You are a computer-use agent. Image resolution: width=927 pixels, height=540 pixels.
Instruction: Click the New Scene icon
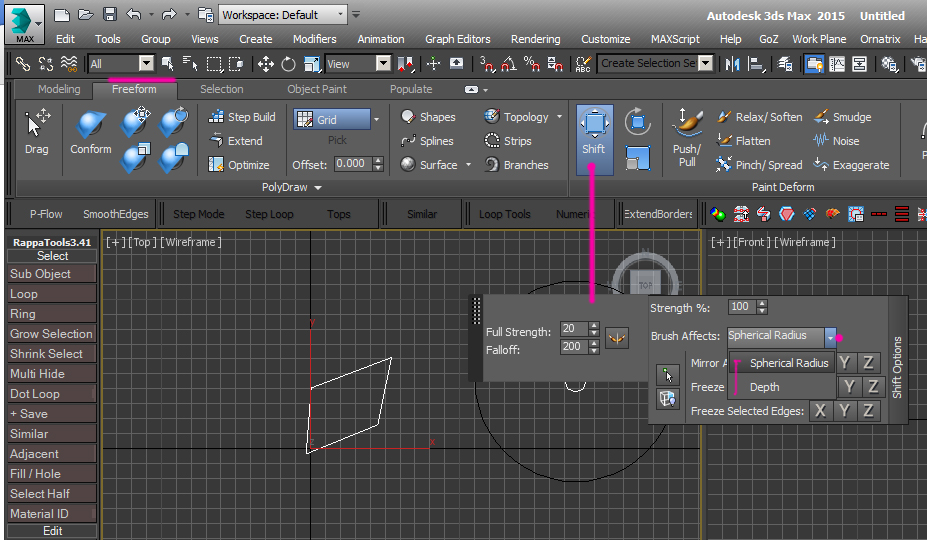61,15
